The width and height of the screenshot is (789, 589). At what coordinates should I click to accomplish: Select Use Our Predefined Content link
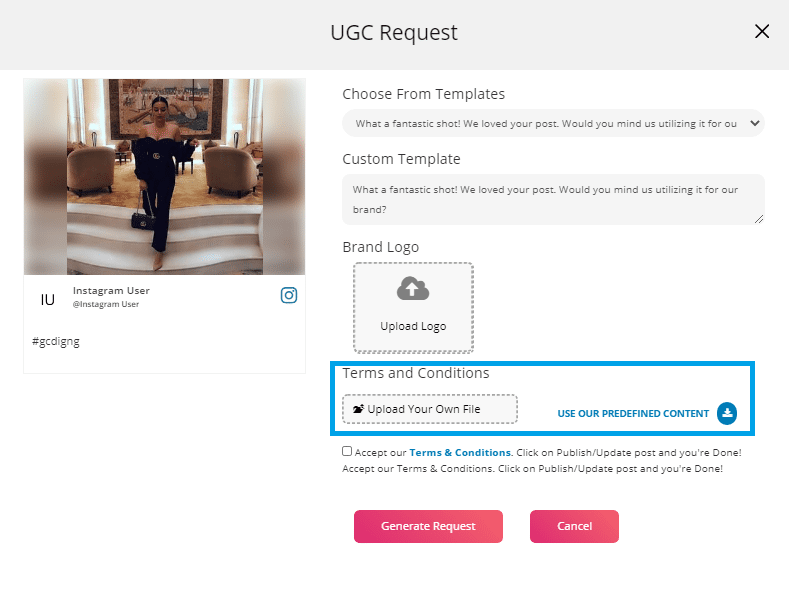click(633, 414)
